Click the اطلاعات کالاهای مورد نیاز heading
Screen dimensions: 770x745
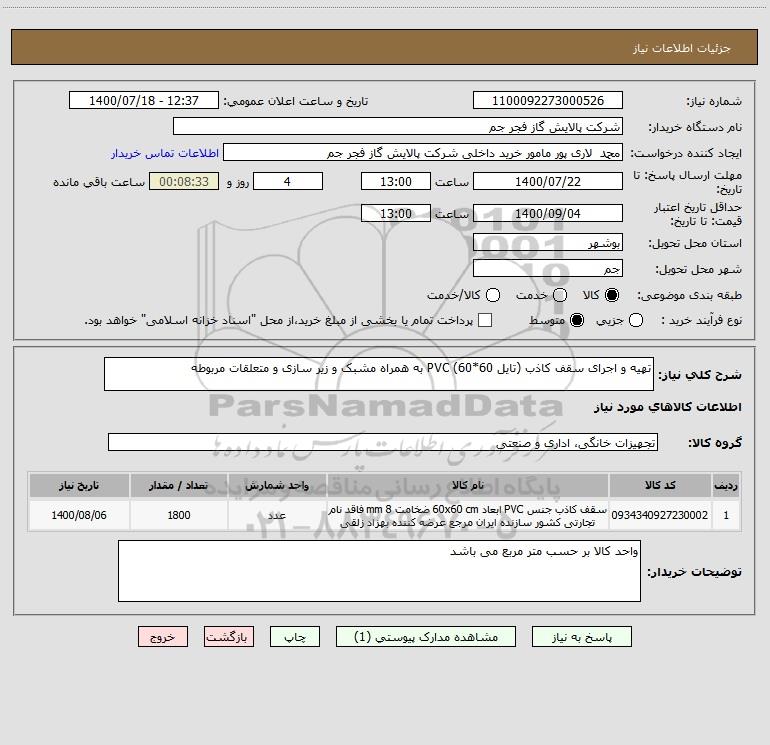tap(668, 407)
